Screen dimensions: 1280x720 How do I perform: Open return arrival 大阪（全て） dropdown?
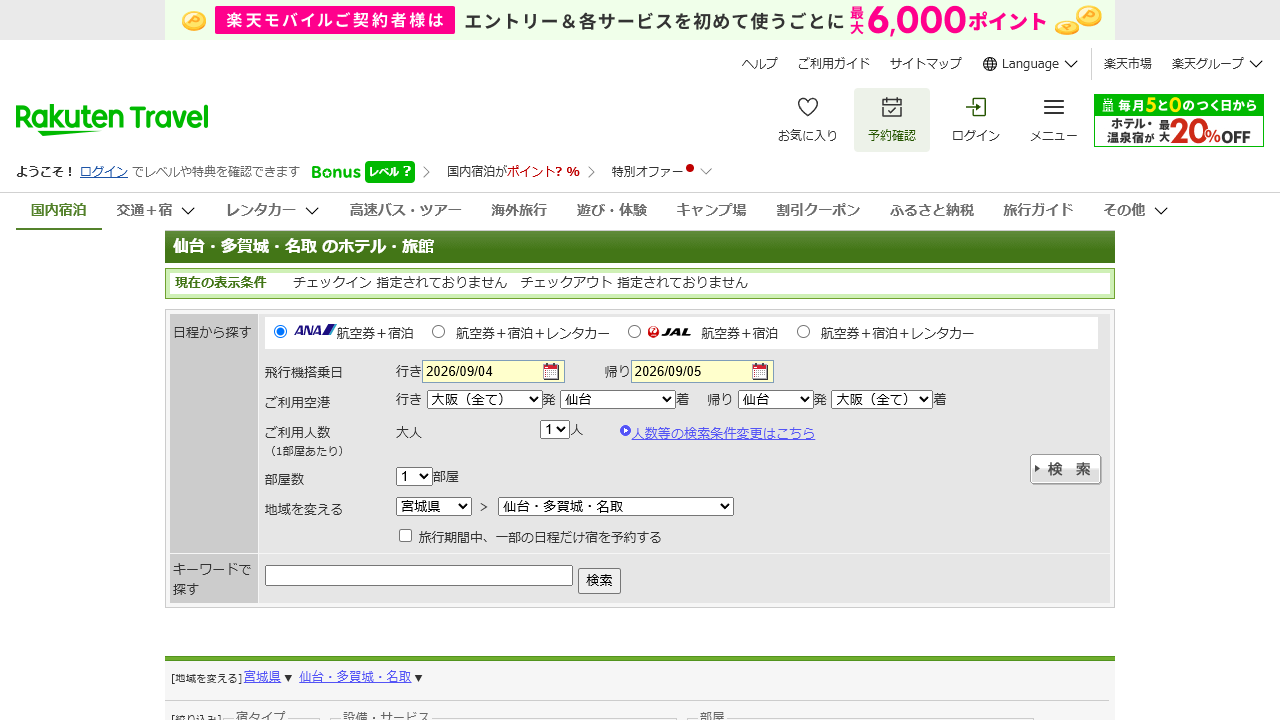tap(881, 399)
